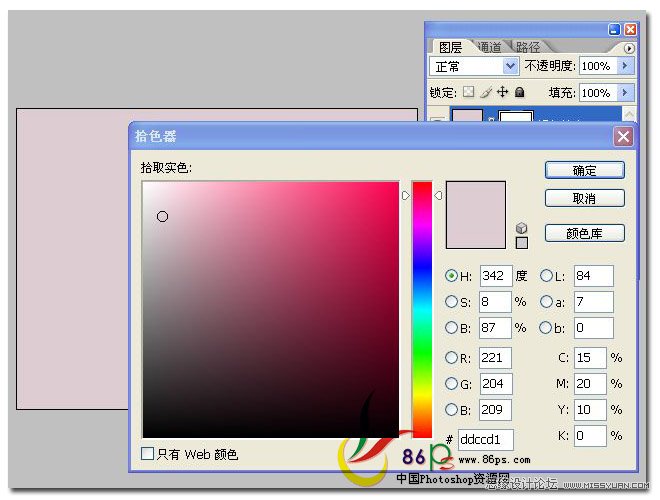Click the web-safe color small swatch
This screenshot has width=660, height=500.
point(522,243)
